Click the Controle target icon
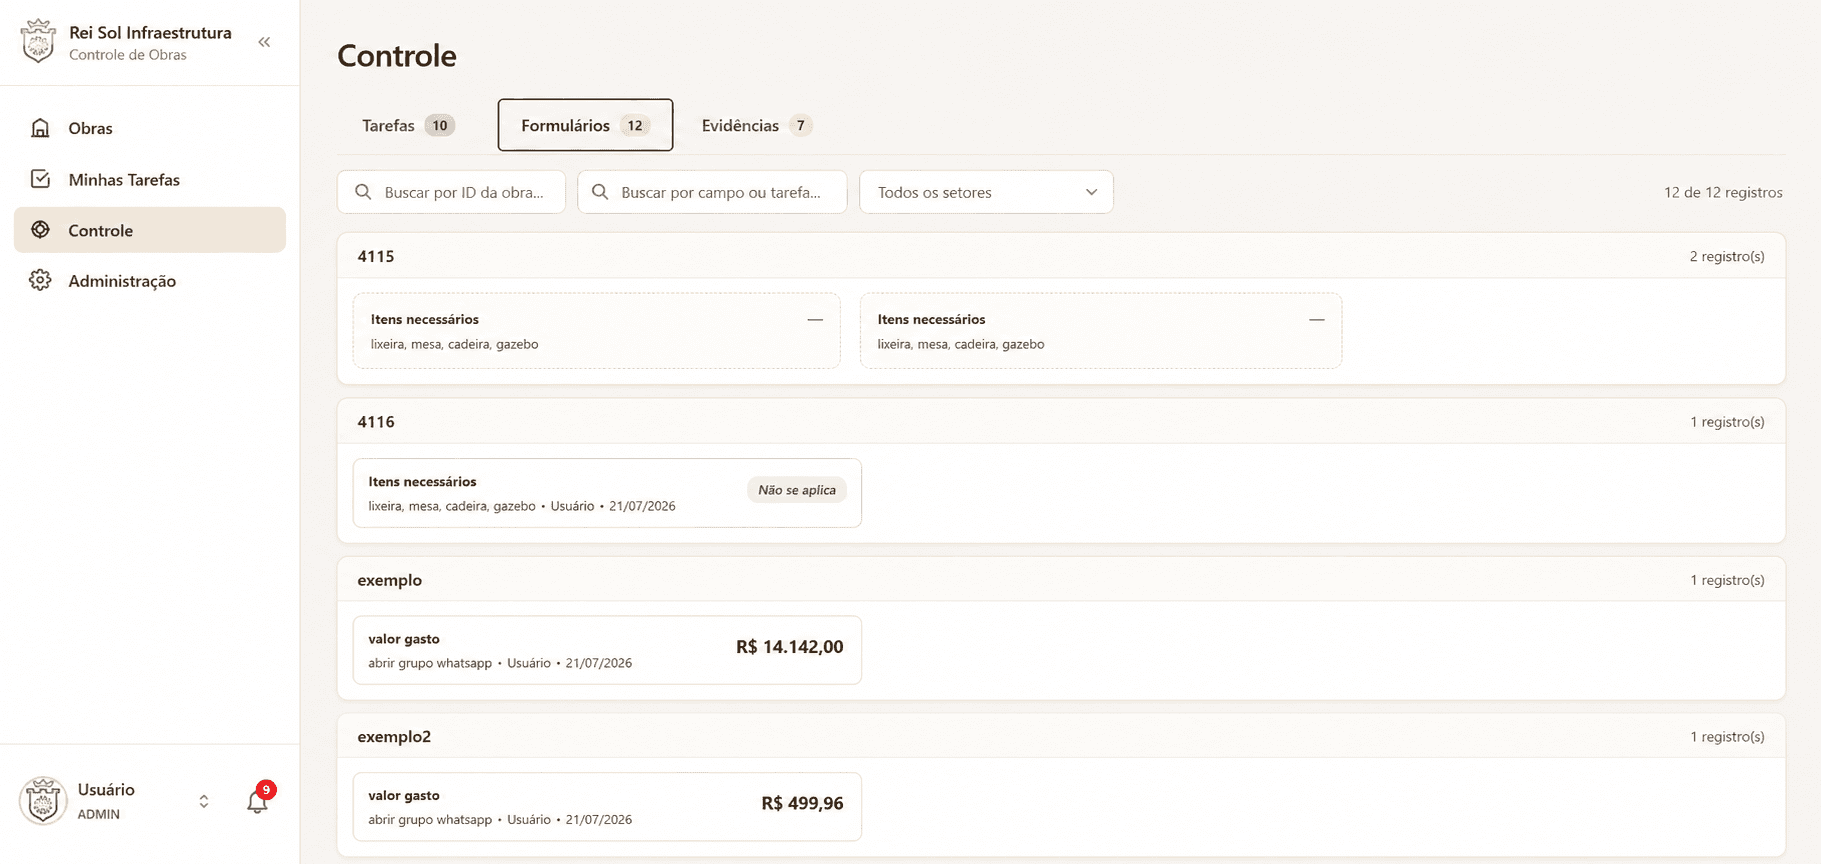Screen dimensions: 1821x864 pos(40,230)
